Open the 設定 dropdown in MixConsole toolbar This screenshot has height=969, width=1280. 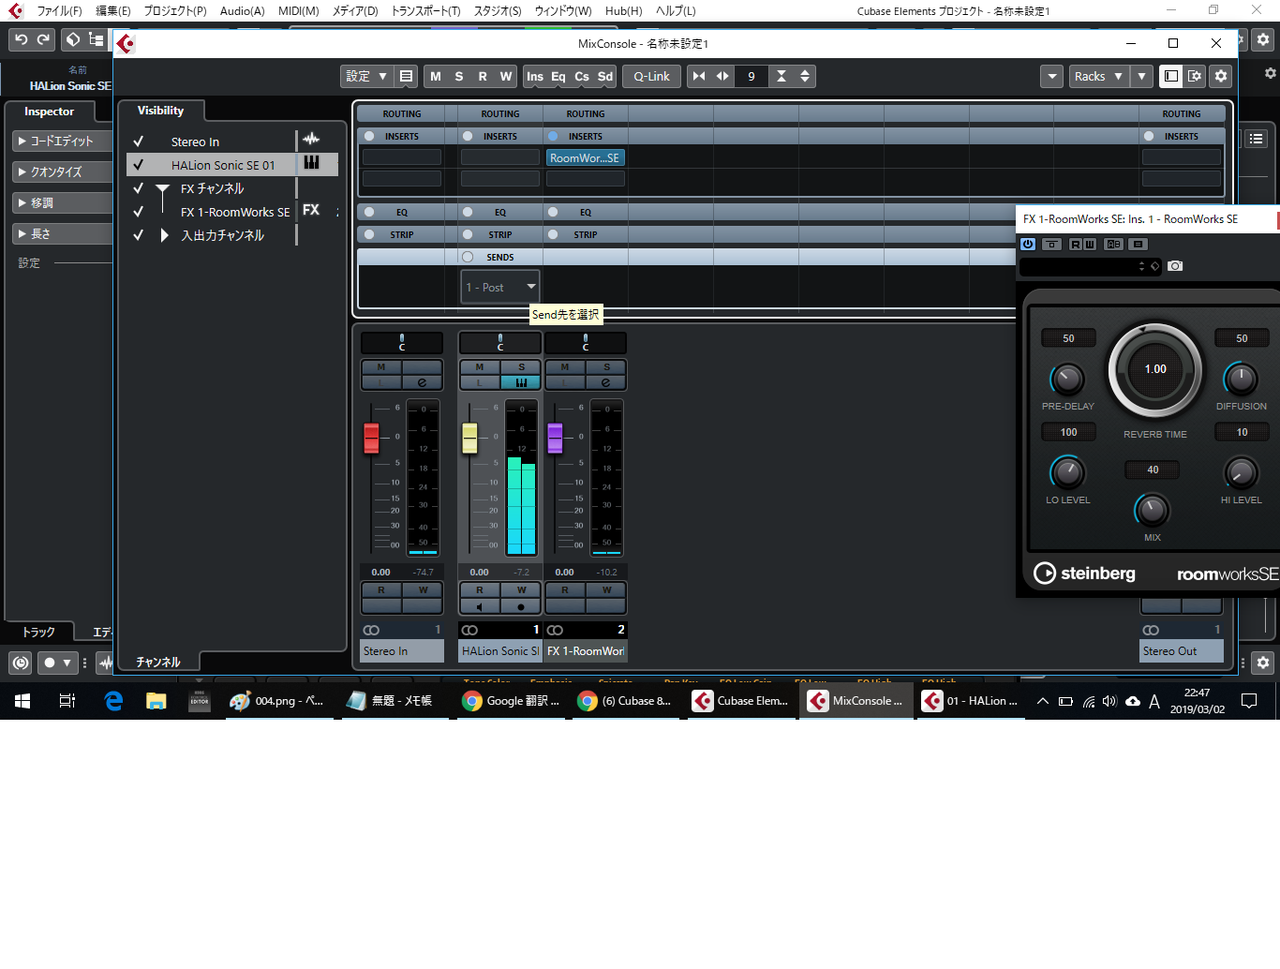pos(366,76)
